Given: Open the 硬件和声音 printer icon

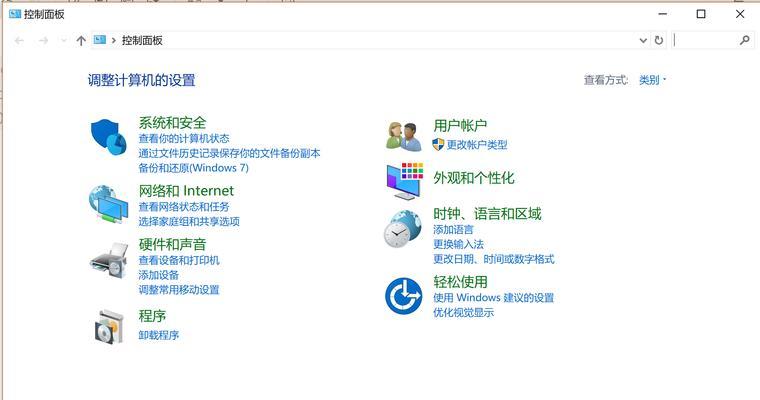Looking at the screenshot, I should (109, 260).
